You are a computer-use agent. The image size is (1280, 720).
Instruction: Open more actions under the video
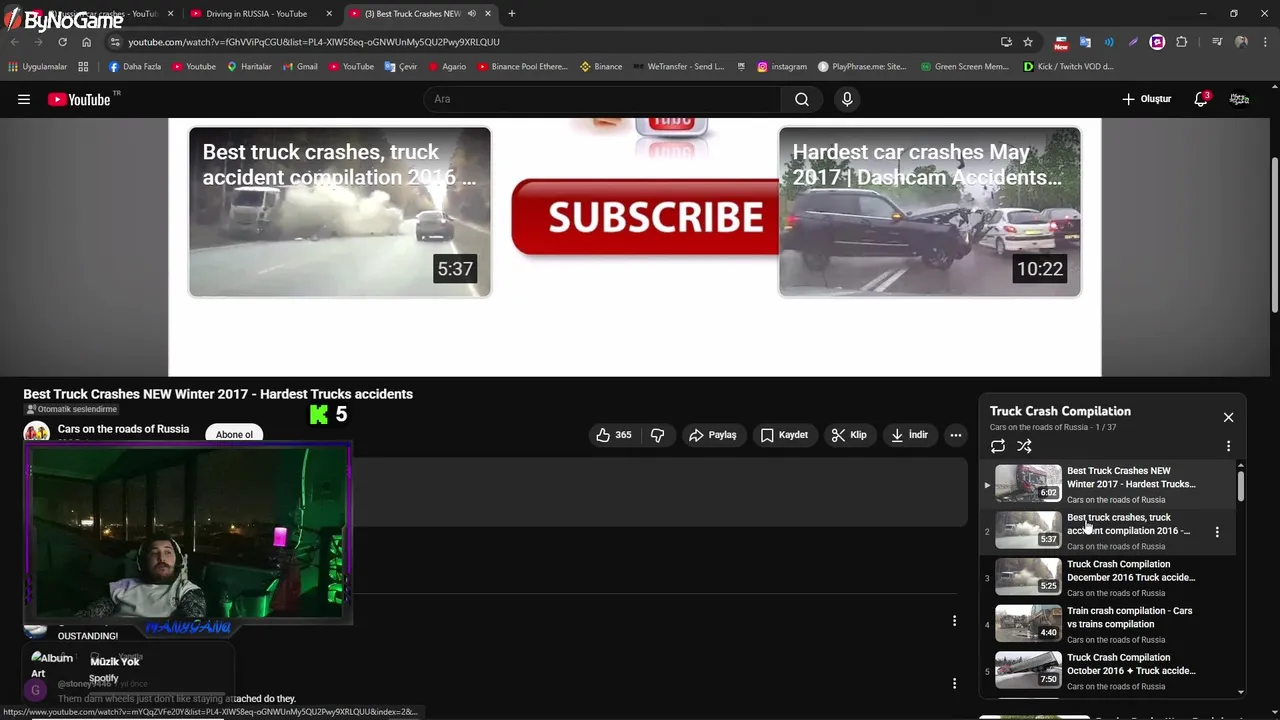[x=956, y=435]
